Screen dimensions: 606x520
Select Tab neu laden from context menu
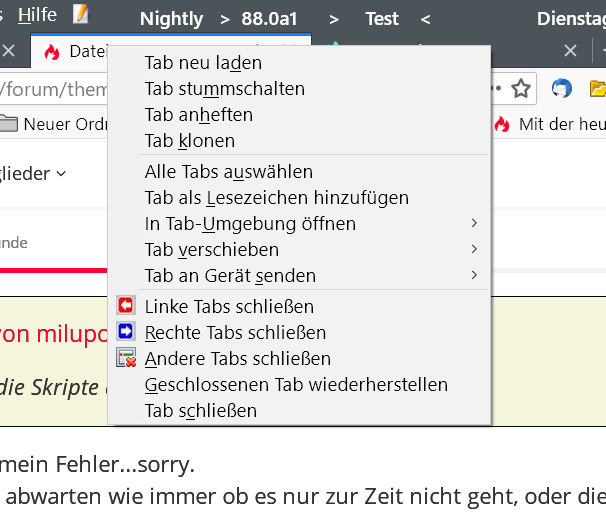[203, 63]
